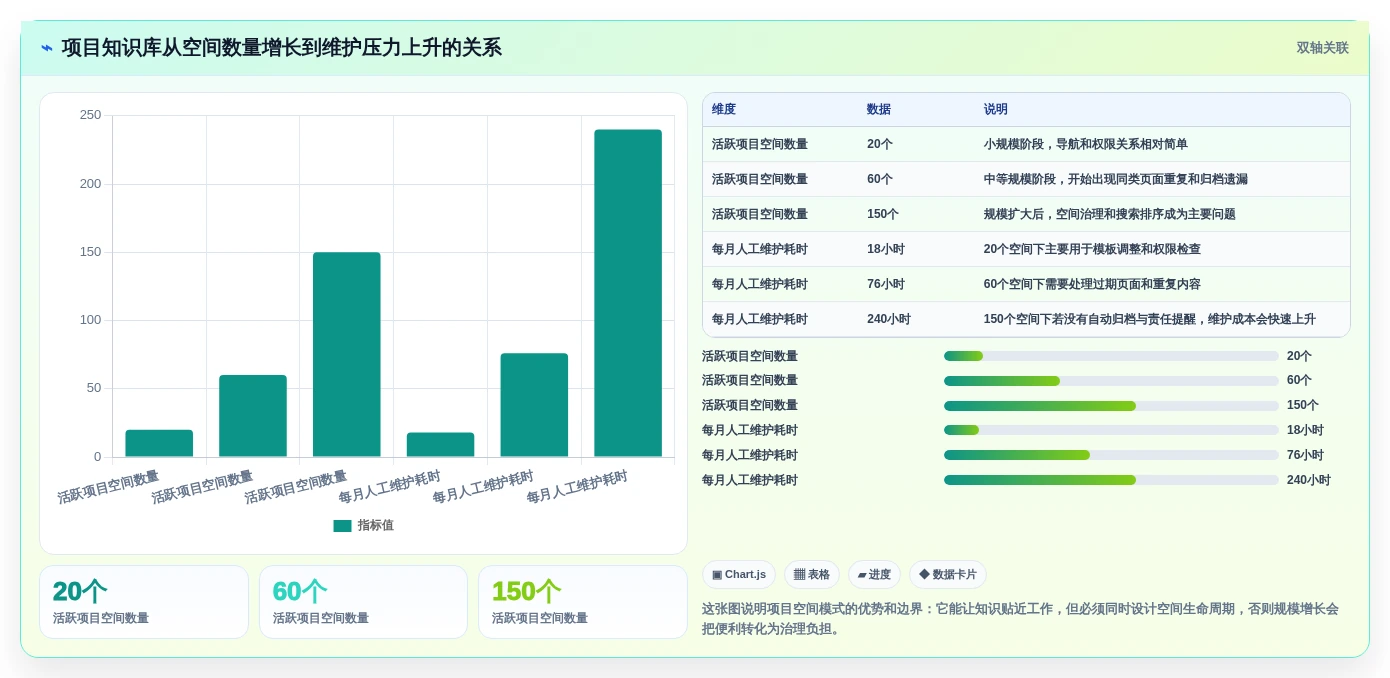
Task: Click the description starting 中等规模阶段
Action: point(1116,179)
